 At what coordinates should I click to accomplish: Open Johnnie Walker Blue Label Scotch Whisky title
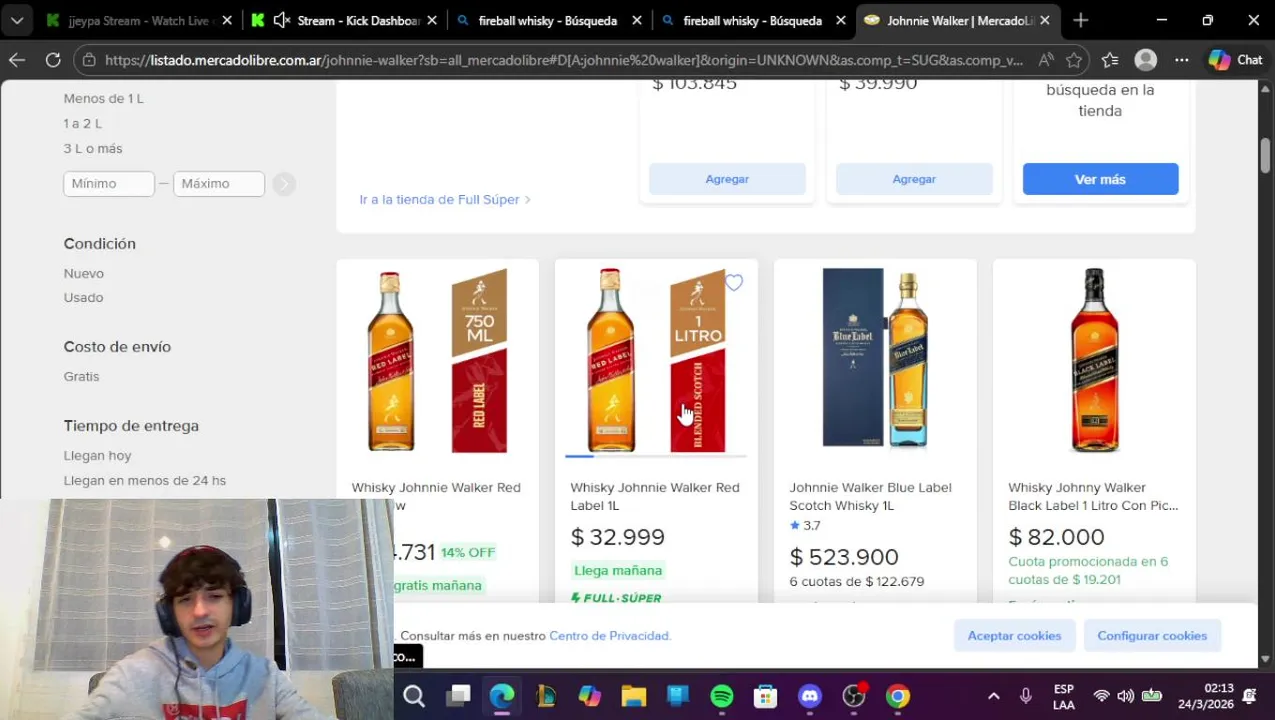click(870, 496)
